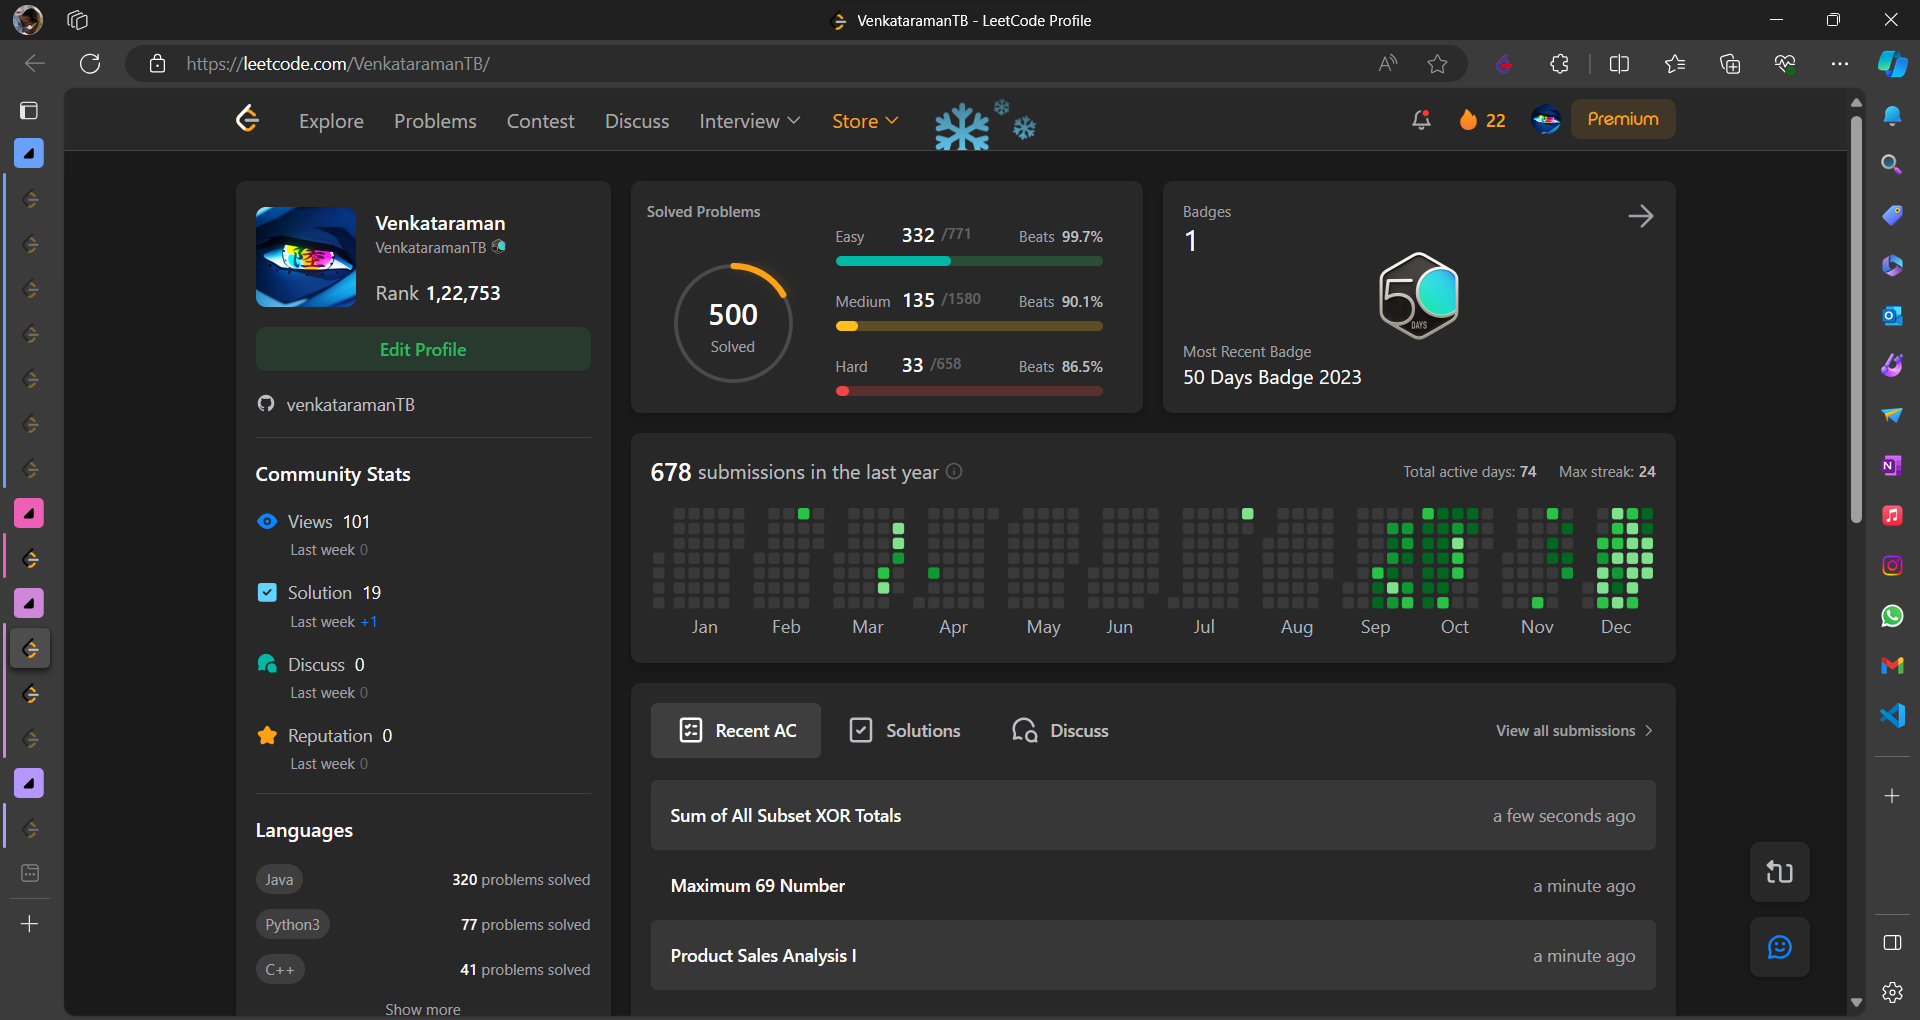Refresh the page
The image size is (1920, 1020).
pos(90,64)
